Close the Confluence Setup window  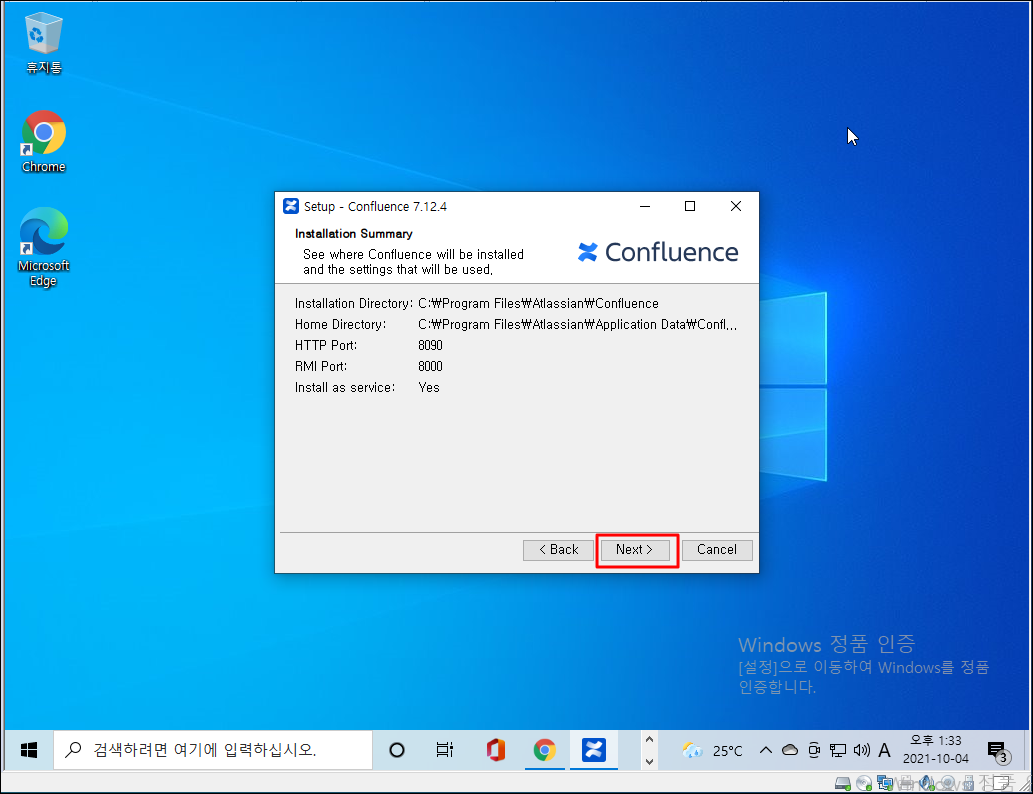point(736,206)
